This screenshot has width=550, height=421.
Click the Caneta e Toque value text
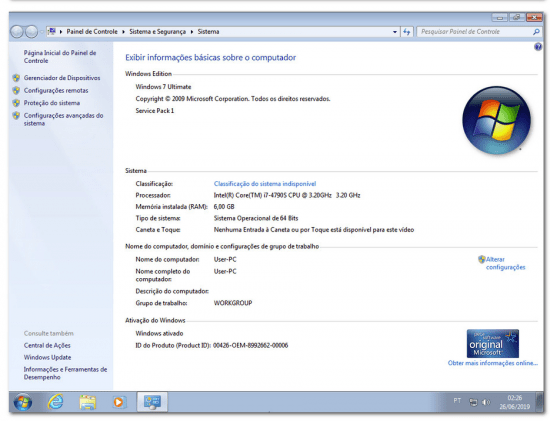pos(314,230)
